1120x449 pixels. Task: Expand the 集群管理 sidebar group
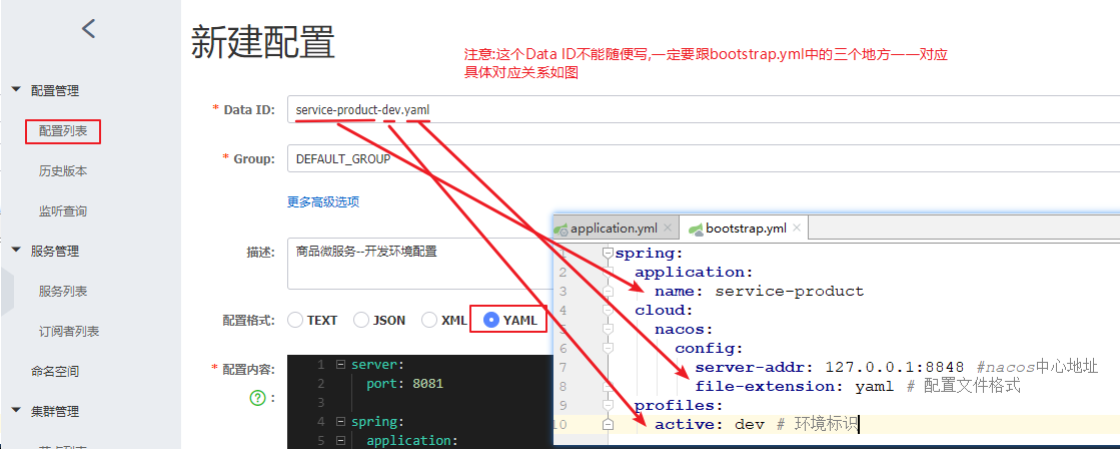coord(16,410)
